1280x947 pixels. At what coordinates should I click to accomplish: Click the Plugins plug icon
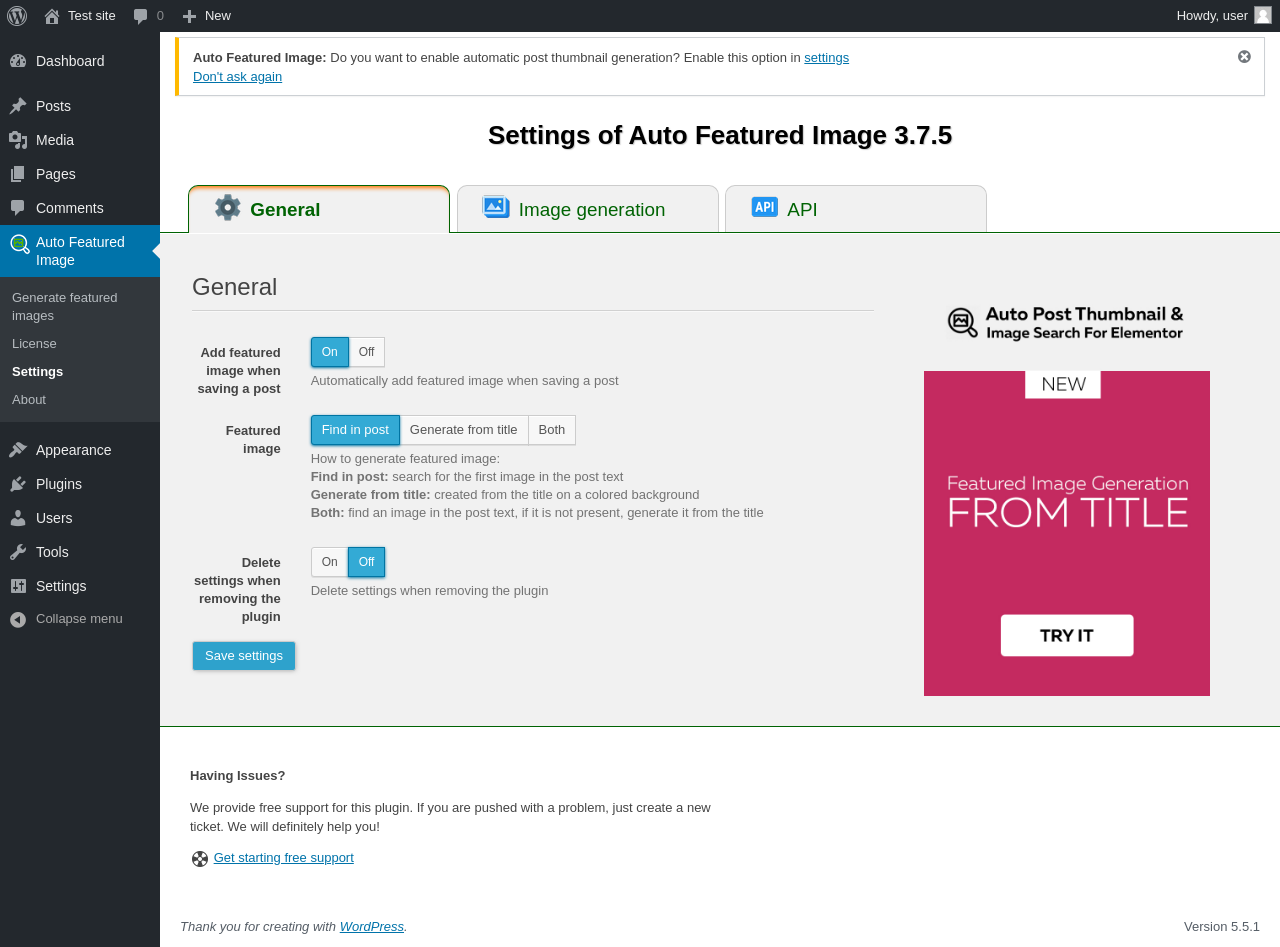pyautogui.click(x=18, y=484)
